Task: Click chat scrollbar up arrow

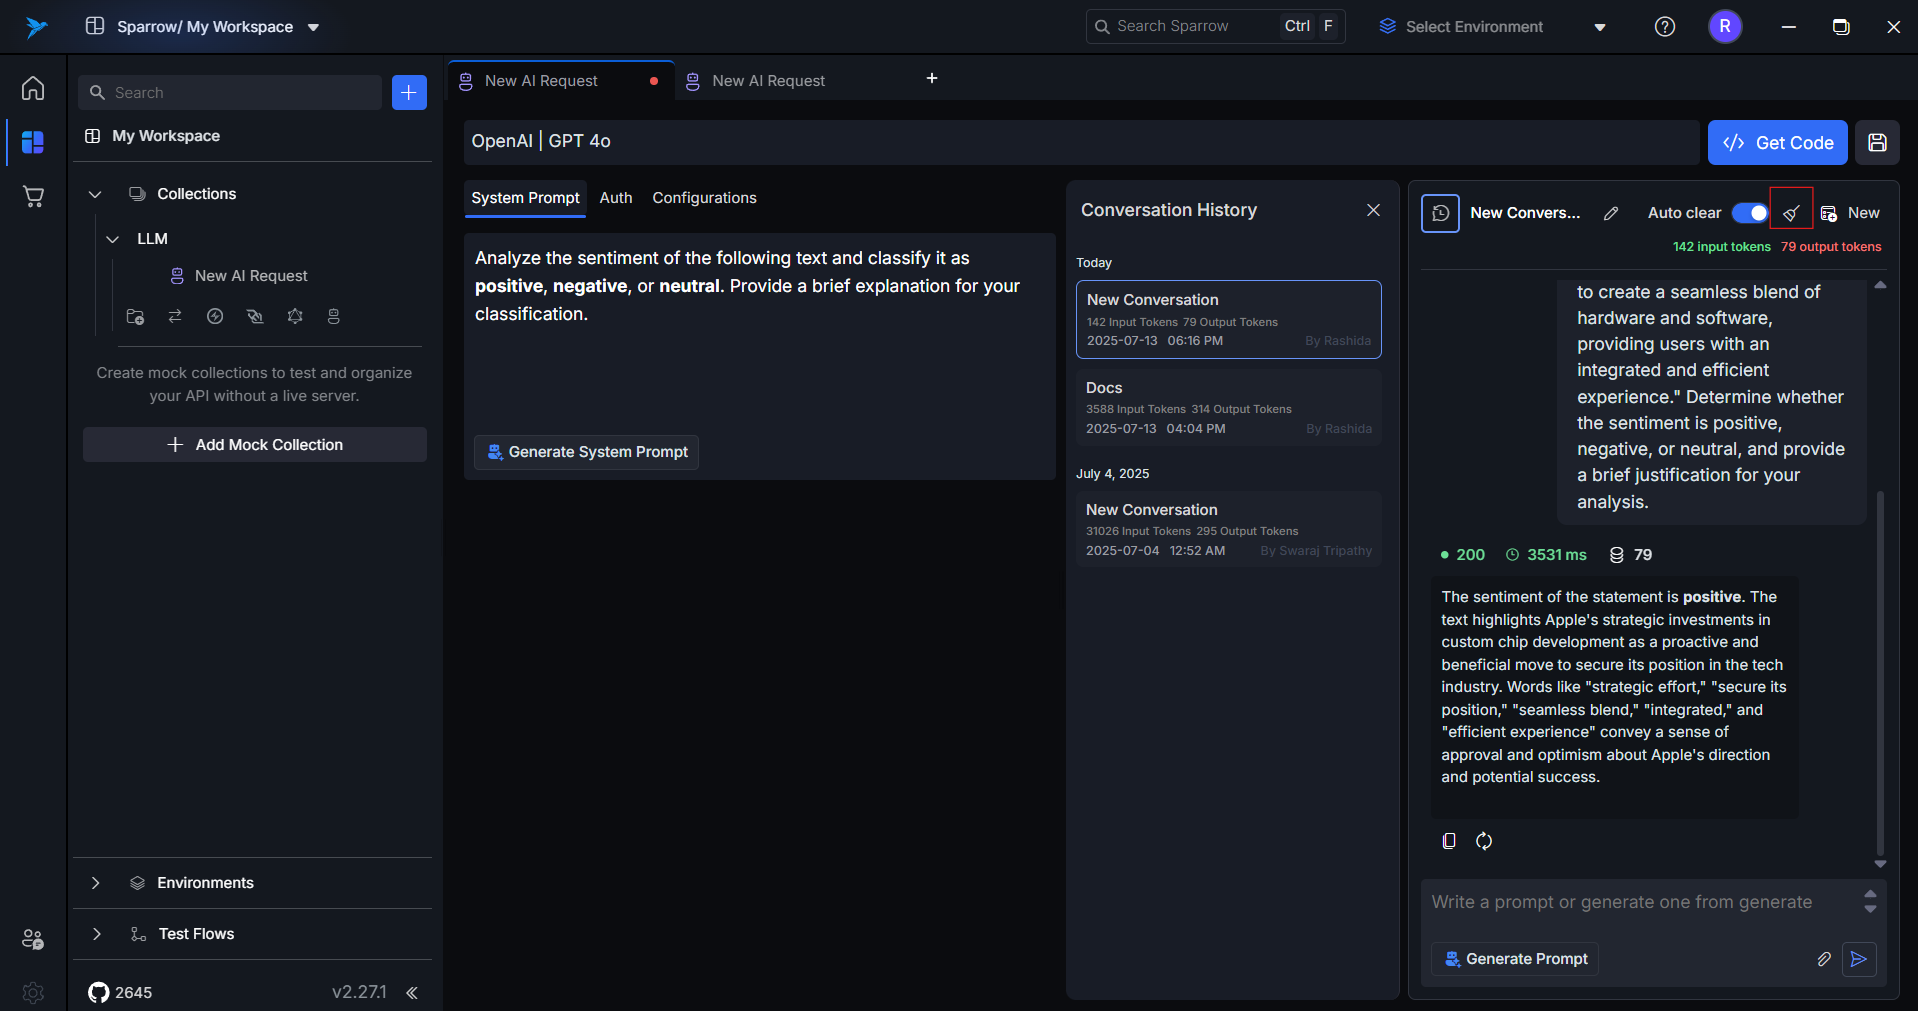Action: (x=1880, y=286)
